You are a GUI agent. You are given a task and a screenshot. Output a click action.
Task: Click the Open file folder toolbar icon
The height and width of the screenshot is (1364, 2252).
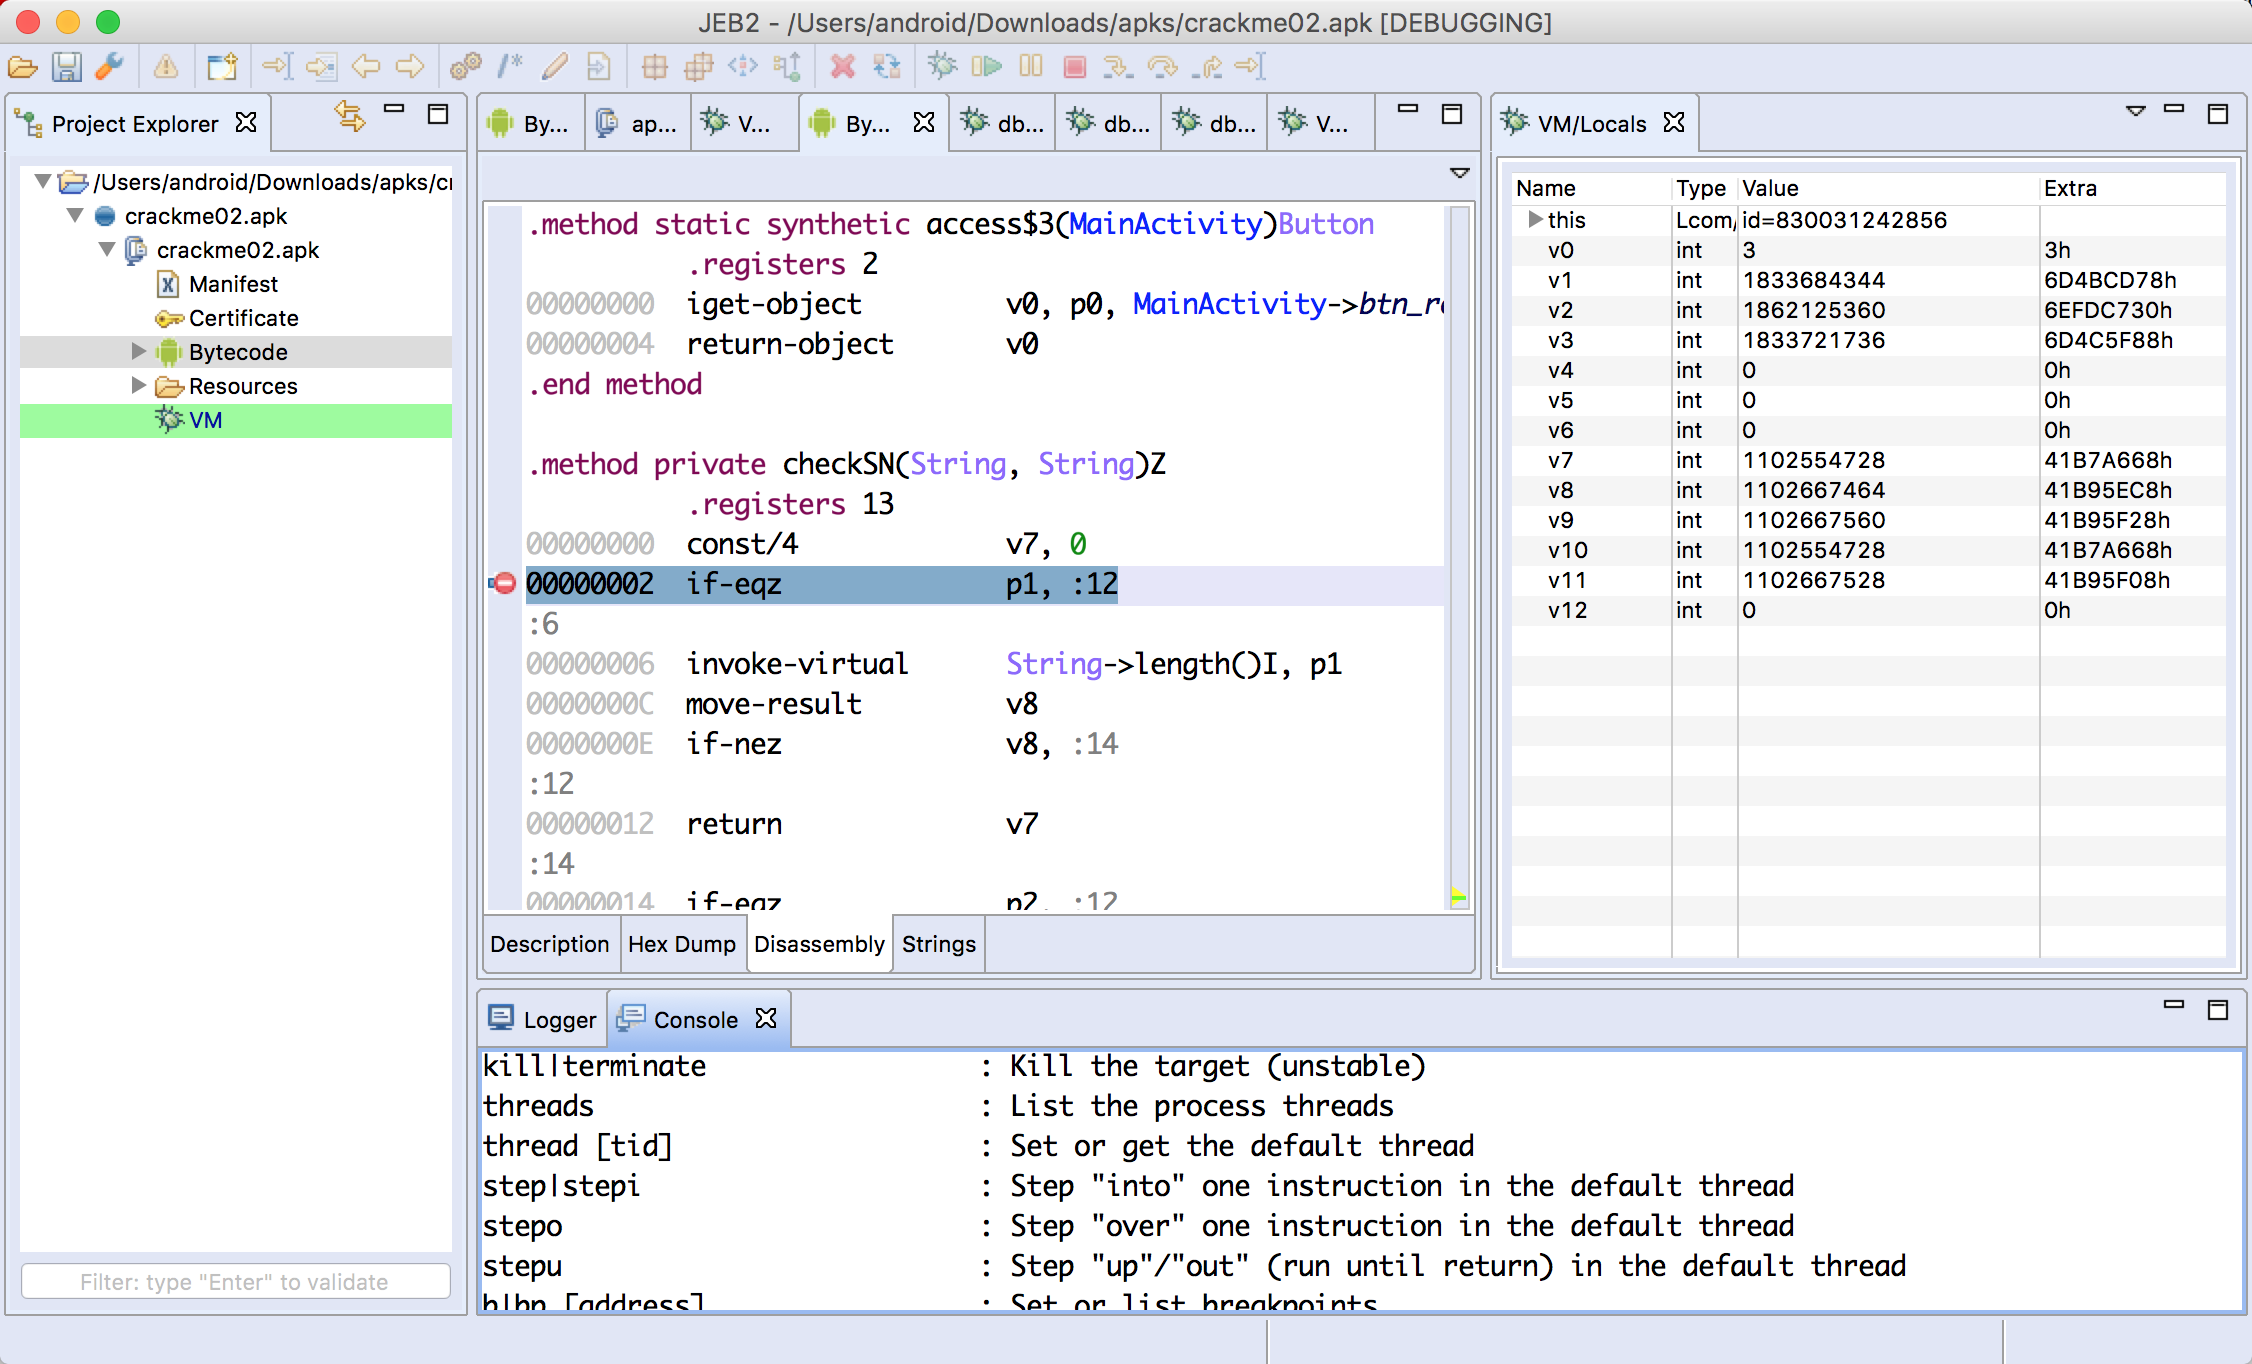[x=22, y=68]
